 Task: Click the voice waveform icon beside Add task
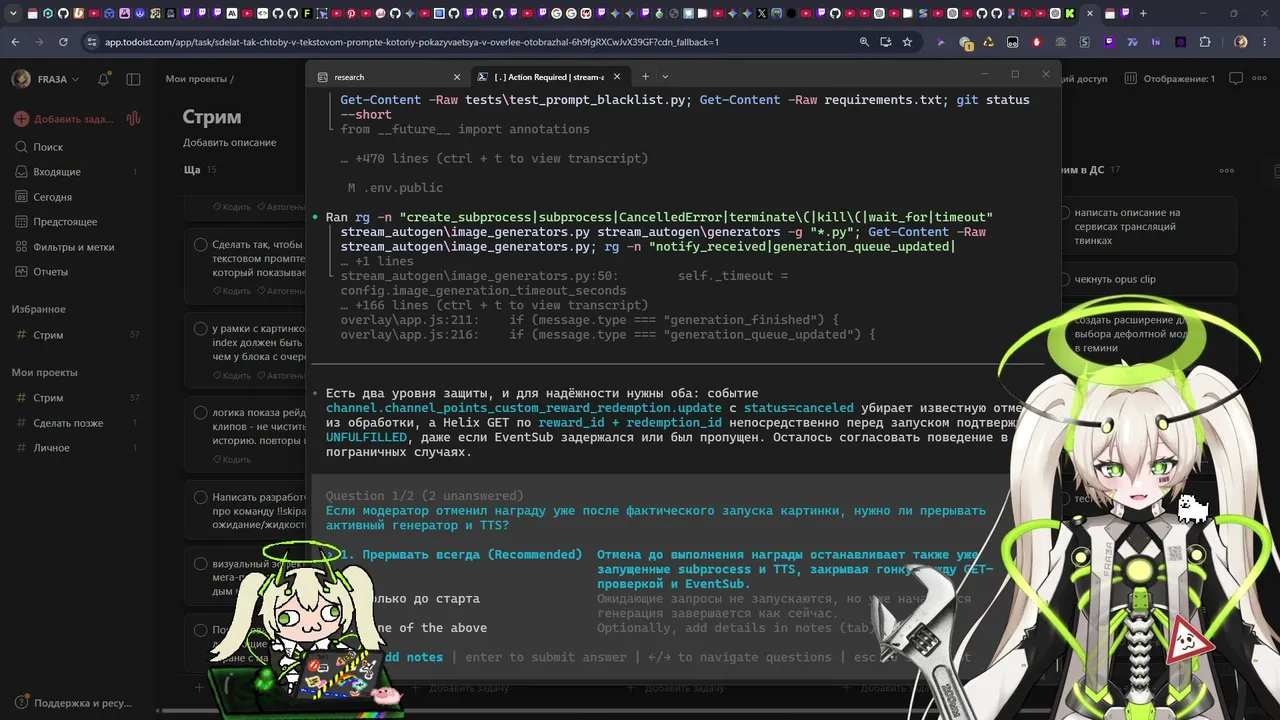[x=133, y=118]
